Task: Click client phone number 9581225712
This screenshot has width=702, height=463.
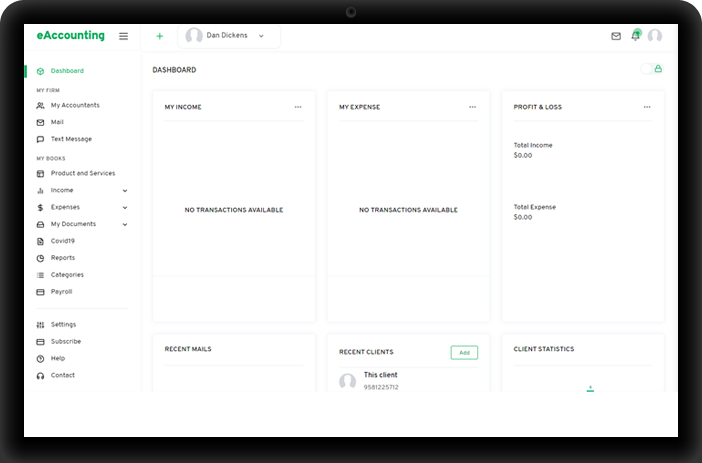Action: click(x=381, y=387)
